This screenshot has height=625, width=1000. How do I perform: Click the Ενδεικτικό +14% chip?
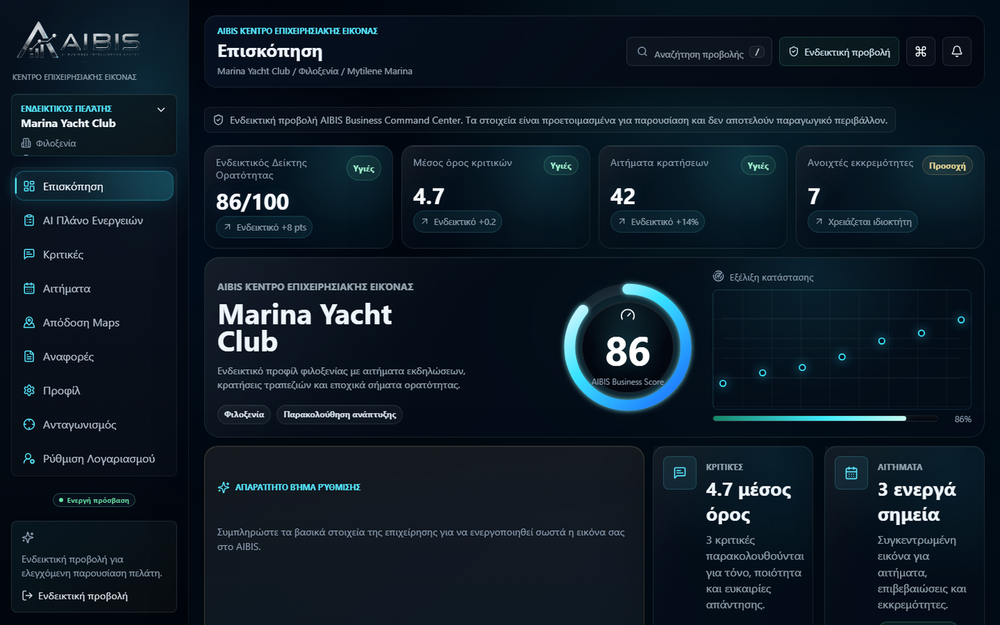658,222
